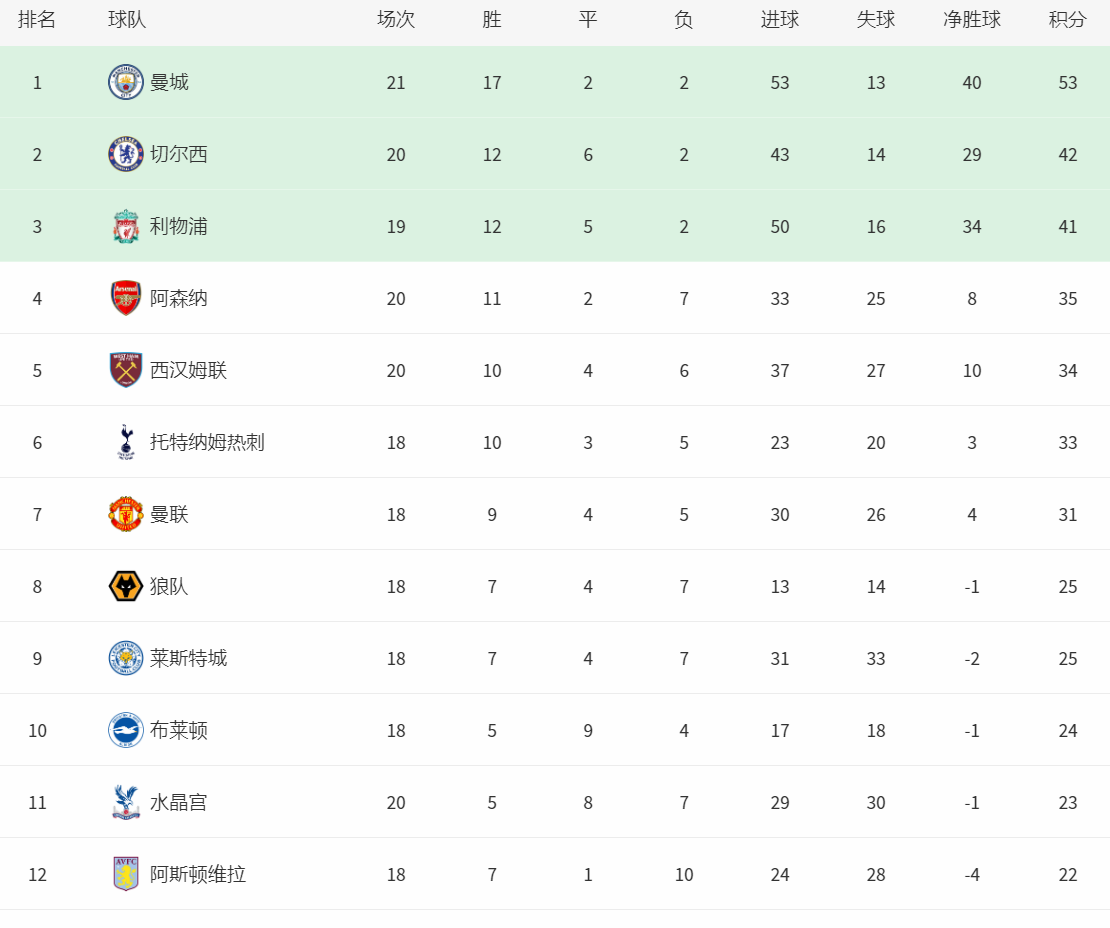Click the Arsenal club crest
Viewport: 1110px width, 928px height.
click(126, 298)
